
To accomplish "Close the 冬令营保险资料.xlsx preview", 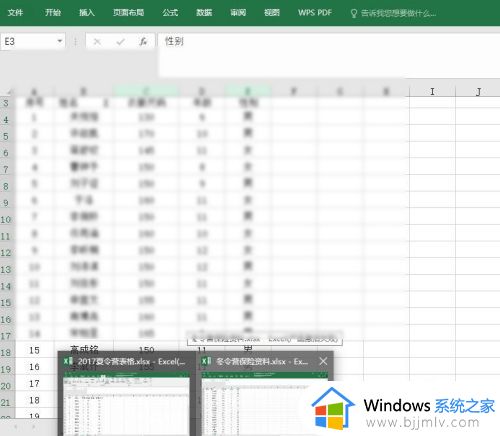I will pyautogui.click(x=323, y=361).
